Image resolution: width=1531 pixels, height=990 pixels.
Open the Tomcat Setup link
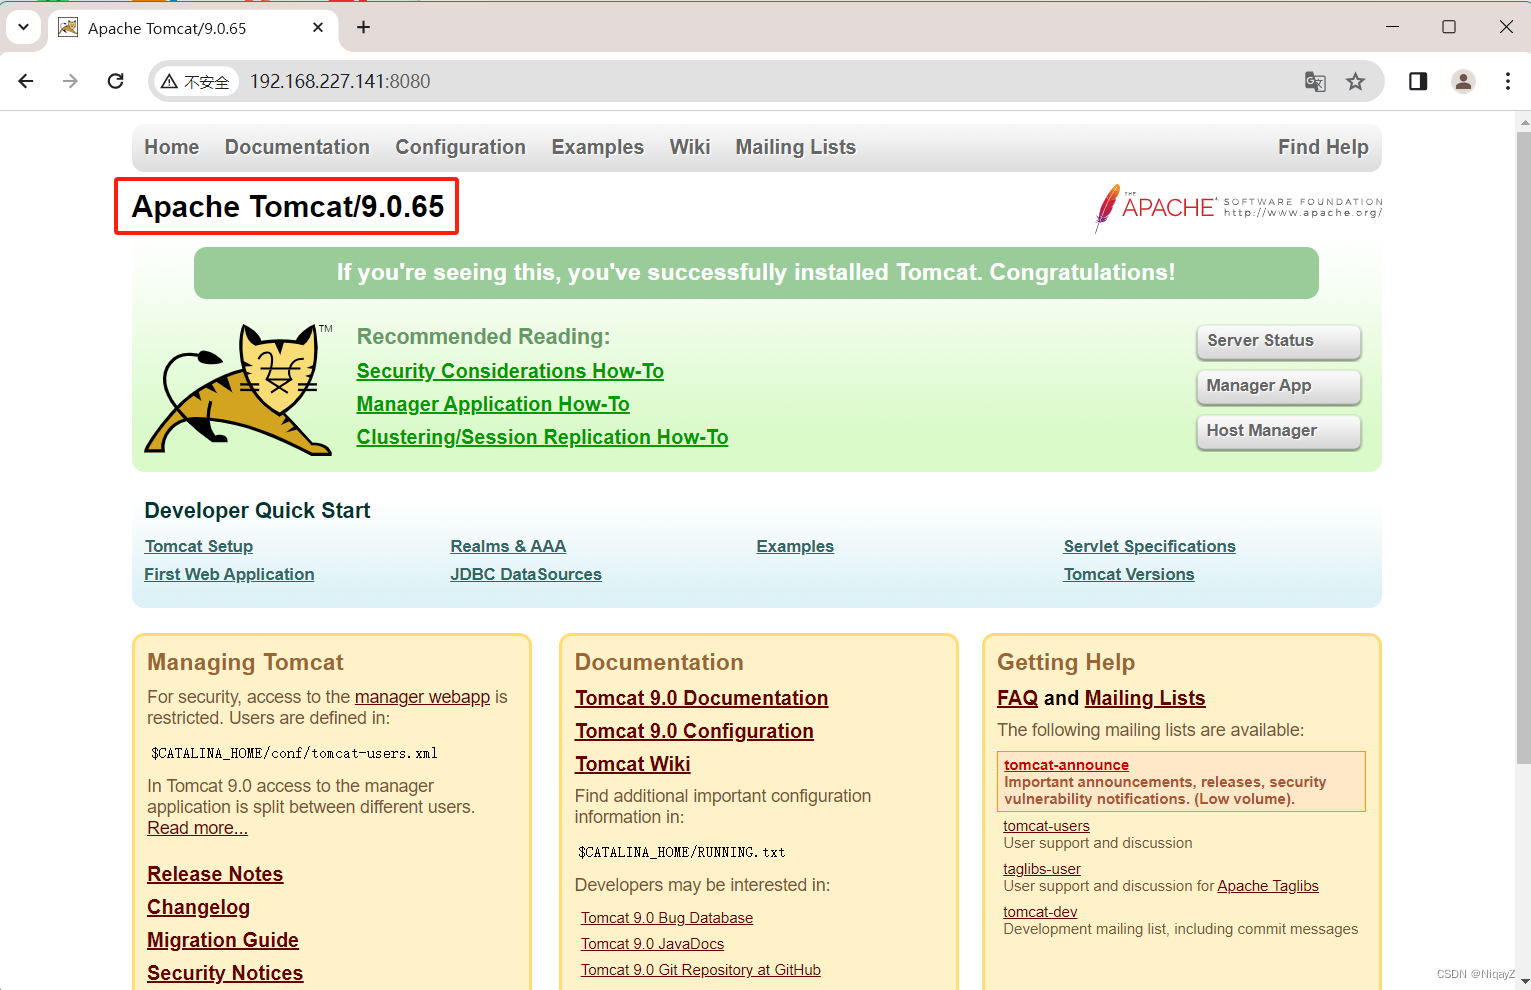pos(199,546)
